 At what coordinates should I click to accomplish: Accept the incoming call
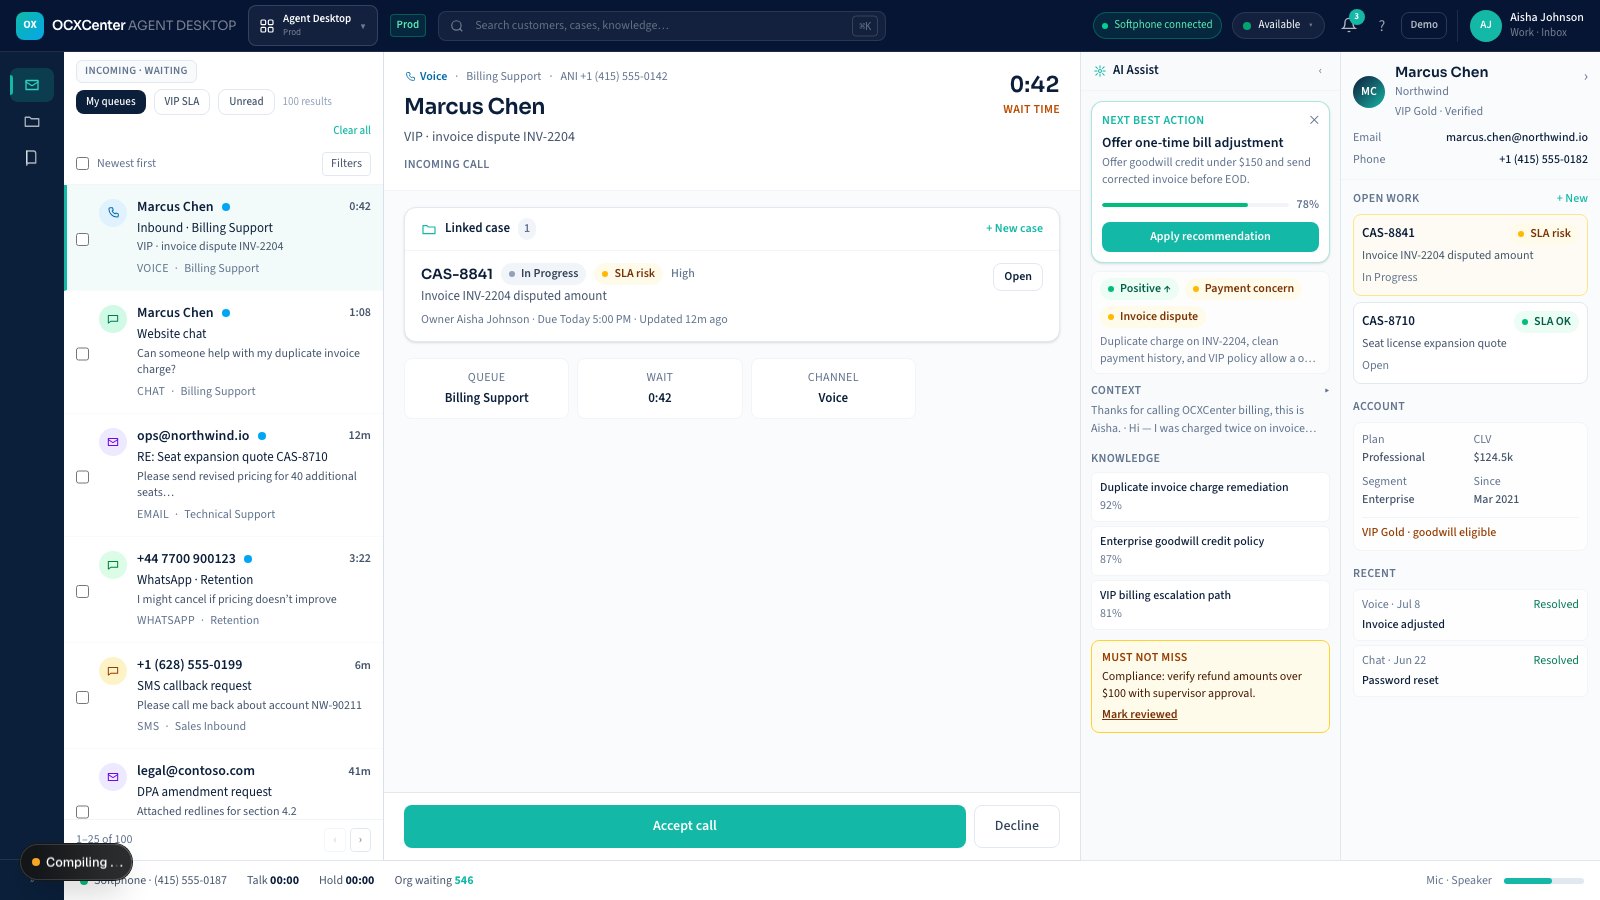click(x=685, y=826)
